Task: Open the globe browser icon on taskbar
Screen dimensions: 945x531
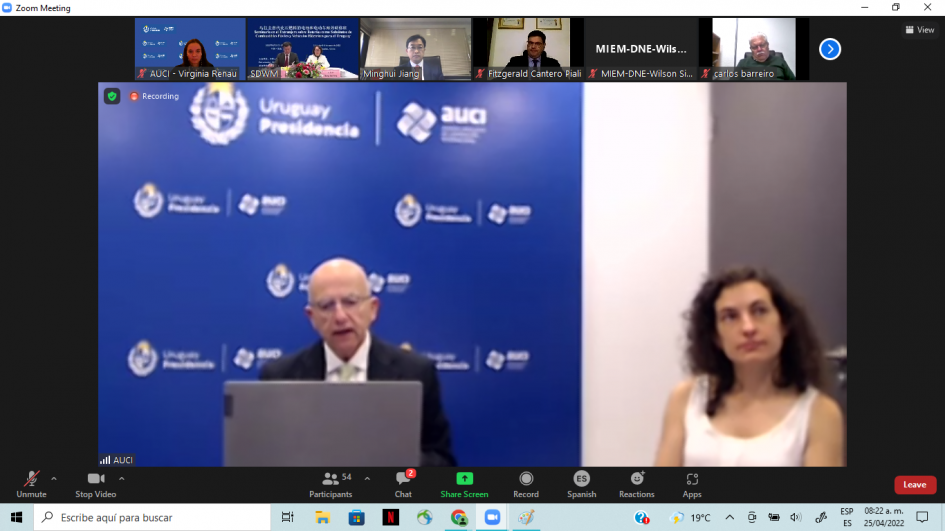Action: [424, 517]
